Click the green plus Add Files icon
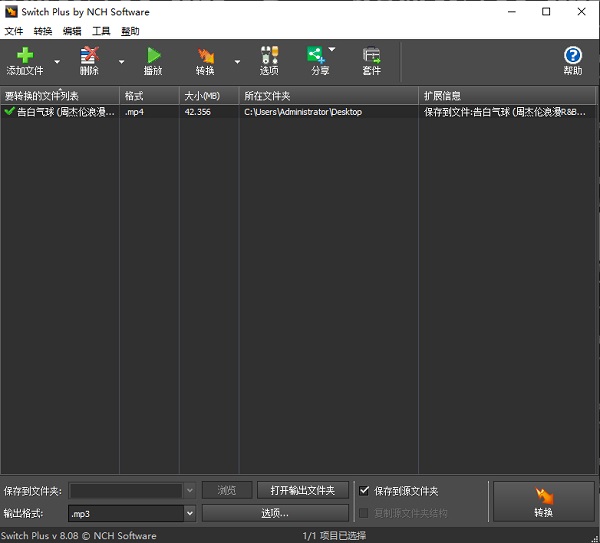 [25, 55]
